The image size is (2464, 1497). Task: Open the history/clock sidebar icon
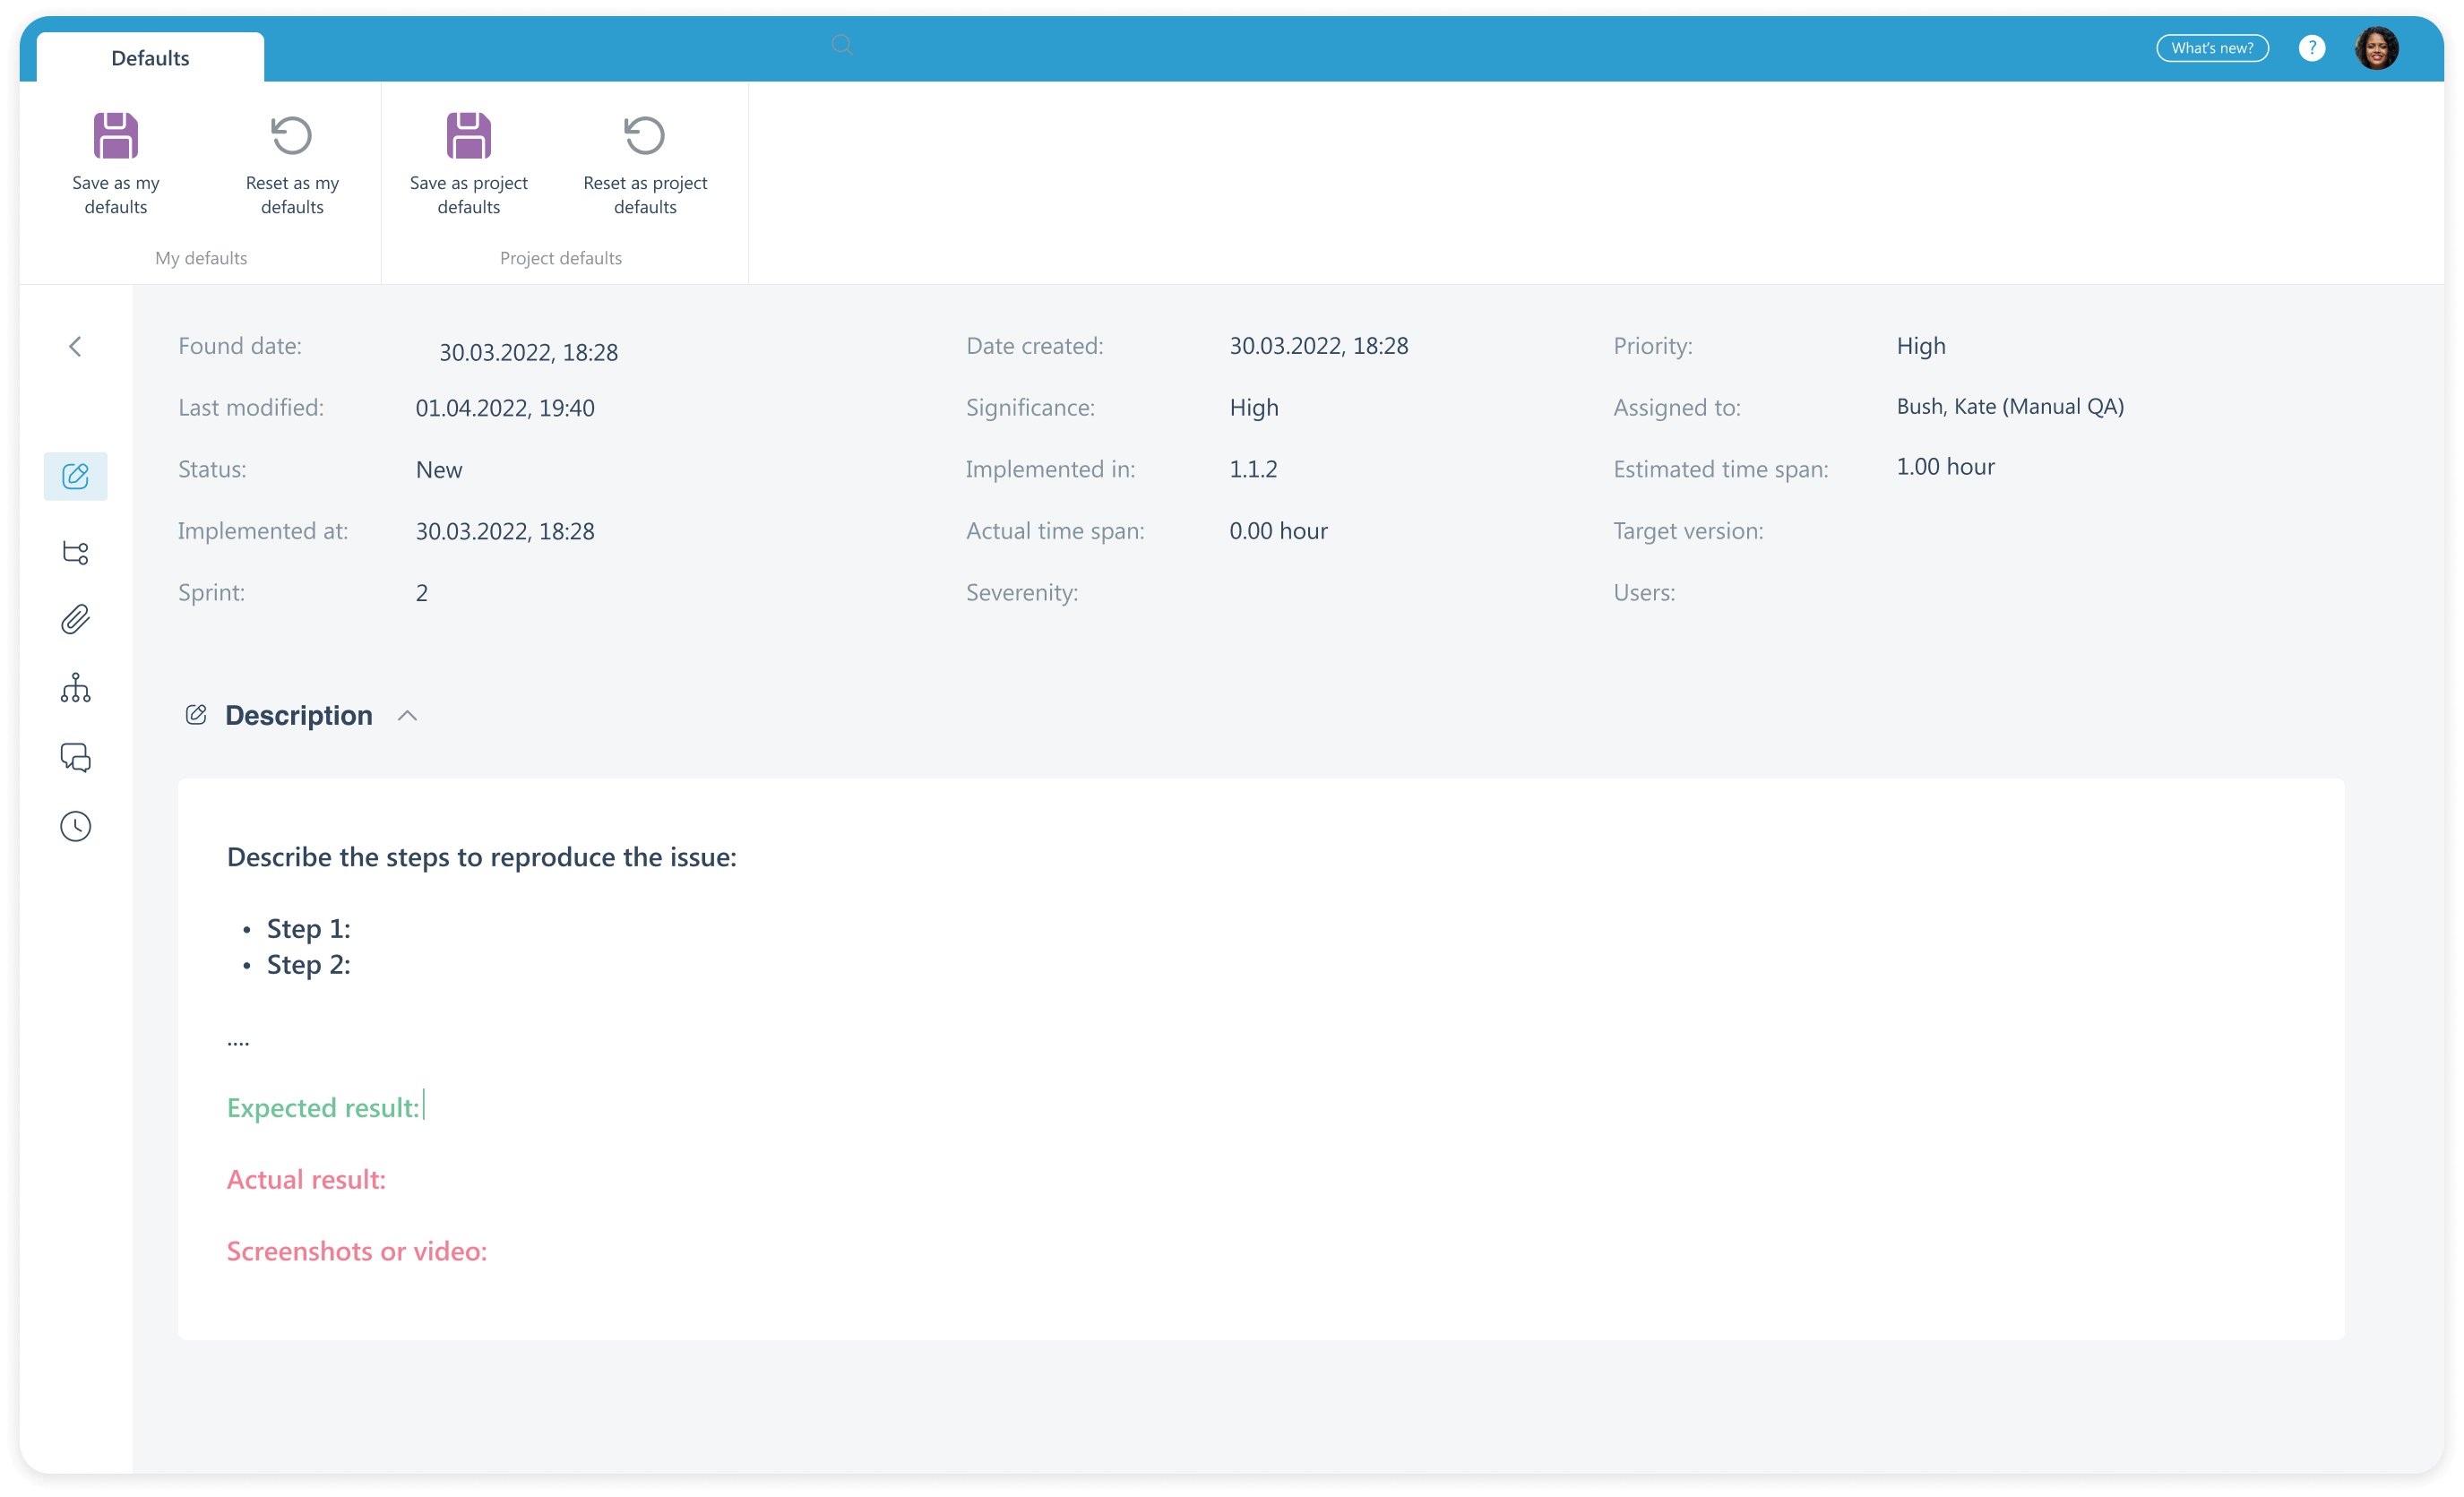coord(73,827)
